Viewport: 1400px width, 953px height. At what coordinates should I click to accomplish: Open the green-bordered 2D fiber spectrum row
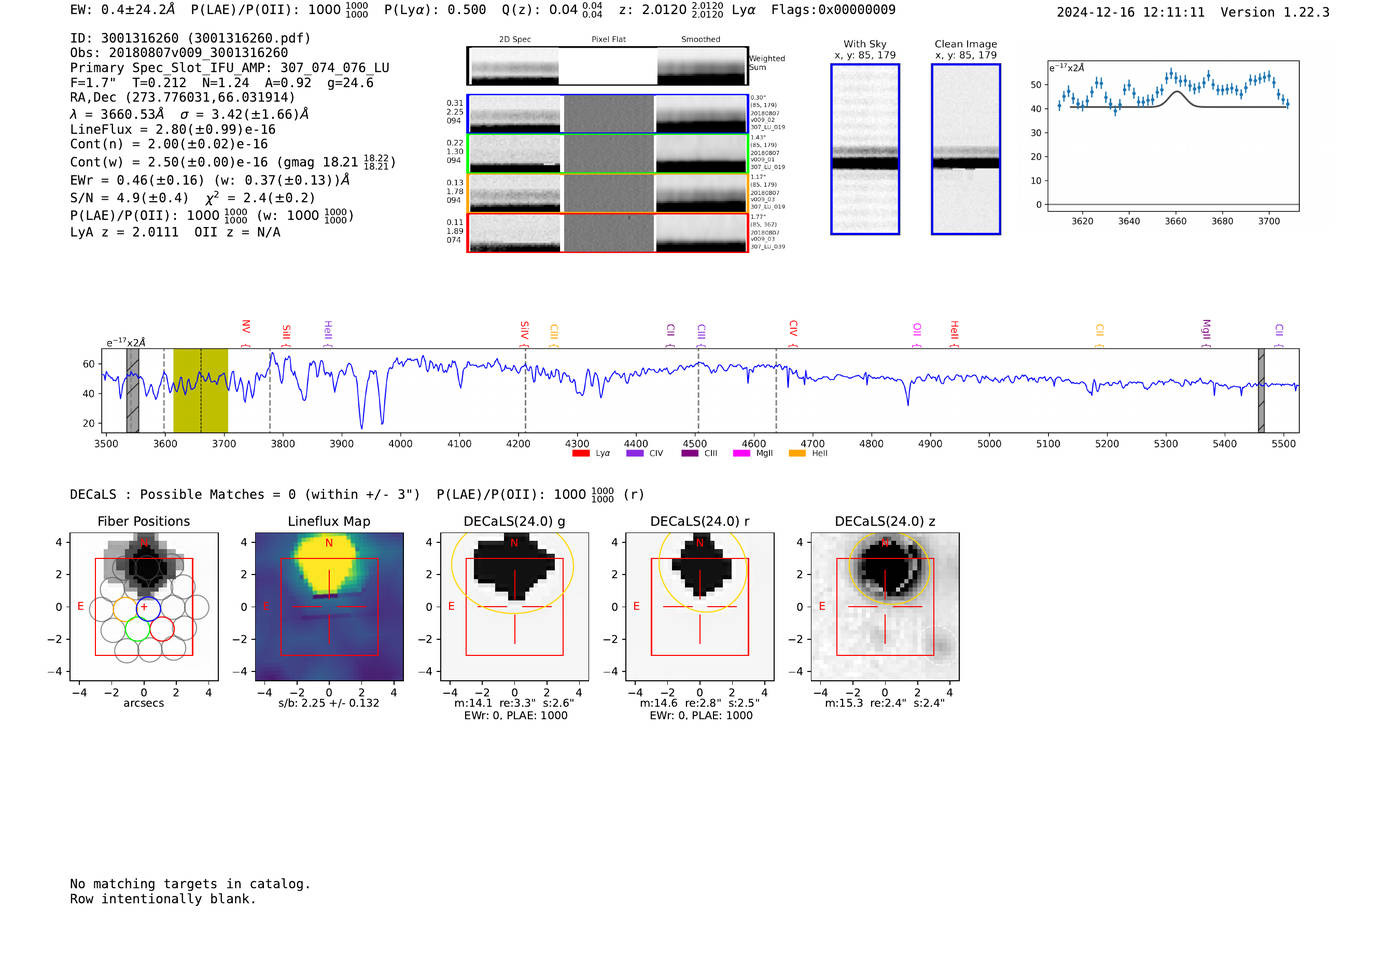[608, 154]
